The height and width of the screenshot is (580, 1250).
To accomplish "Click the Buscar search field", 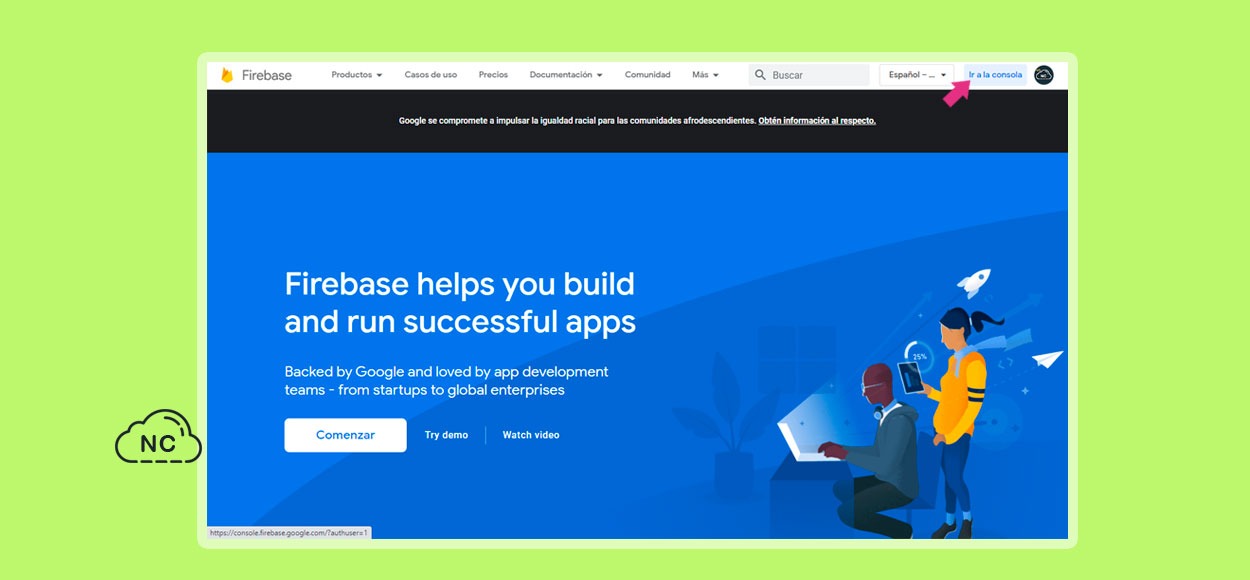I will click(x=809, y=75).
